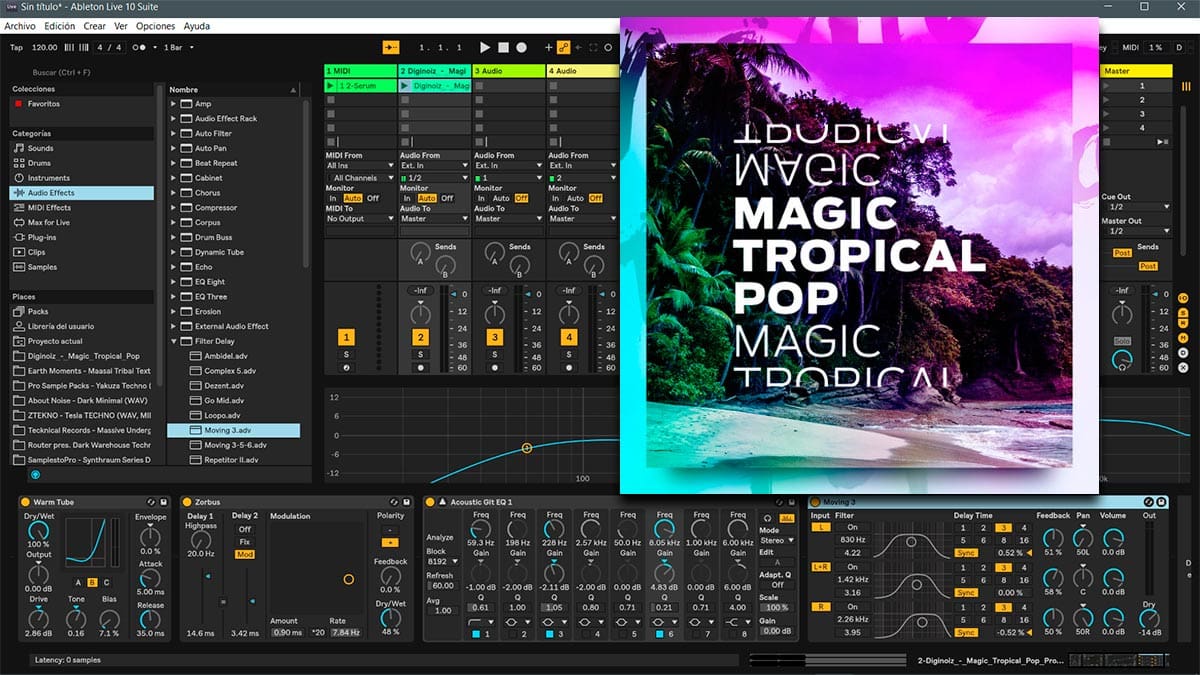
Task: Toggle Warm Tube device on/off
Action: pos(25,502)
